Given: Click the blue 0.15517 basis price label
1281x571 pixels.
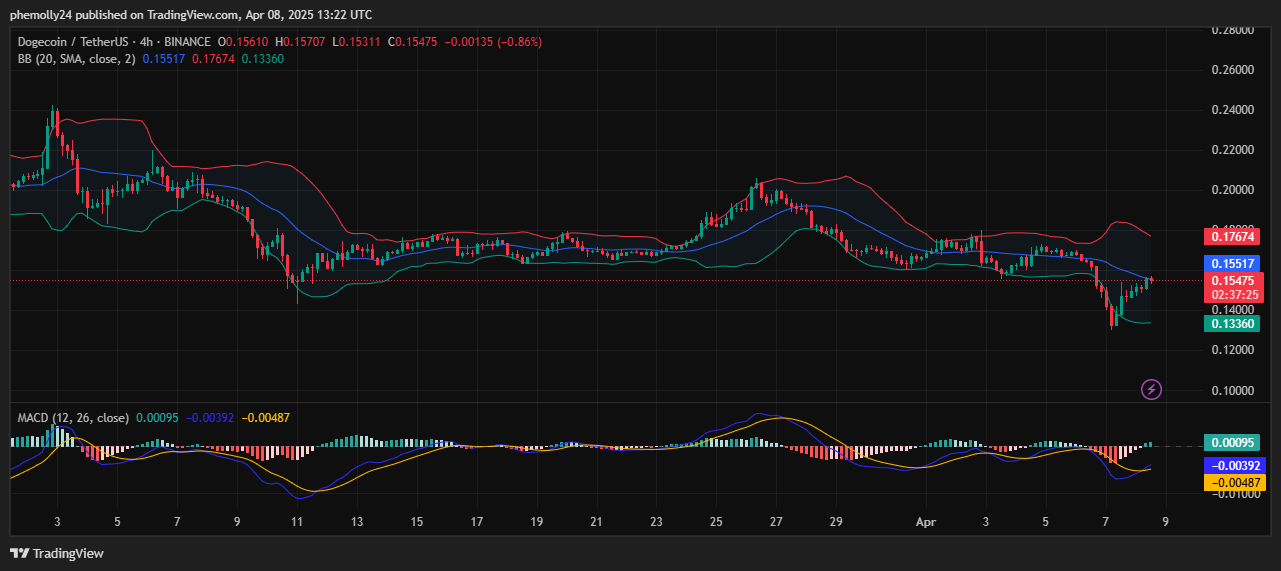Looking at the screenshot, I should (x=1230, y=263).
